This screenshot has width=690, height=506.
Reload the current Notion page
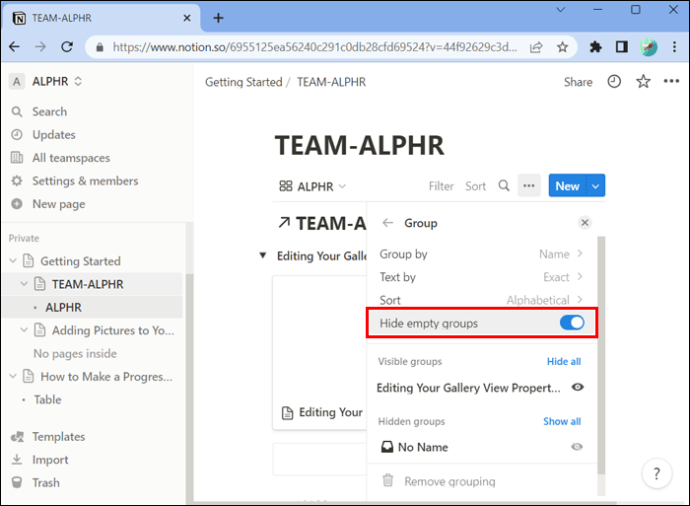(67, 47)
